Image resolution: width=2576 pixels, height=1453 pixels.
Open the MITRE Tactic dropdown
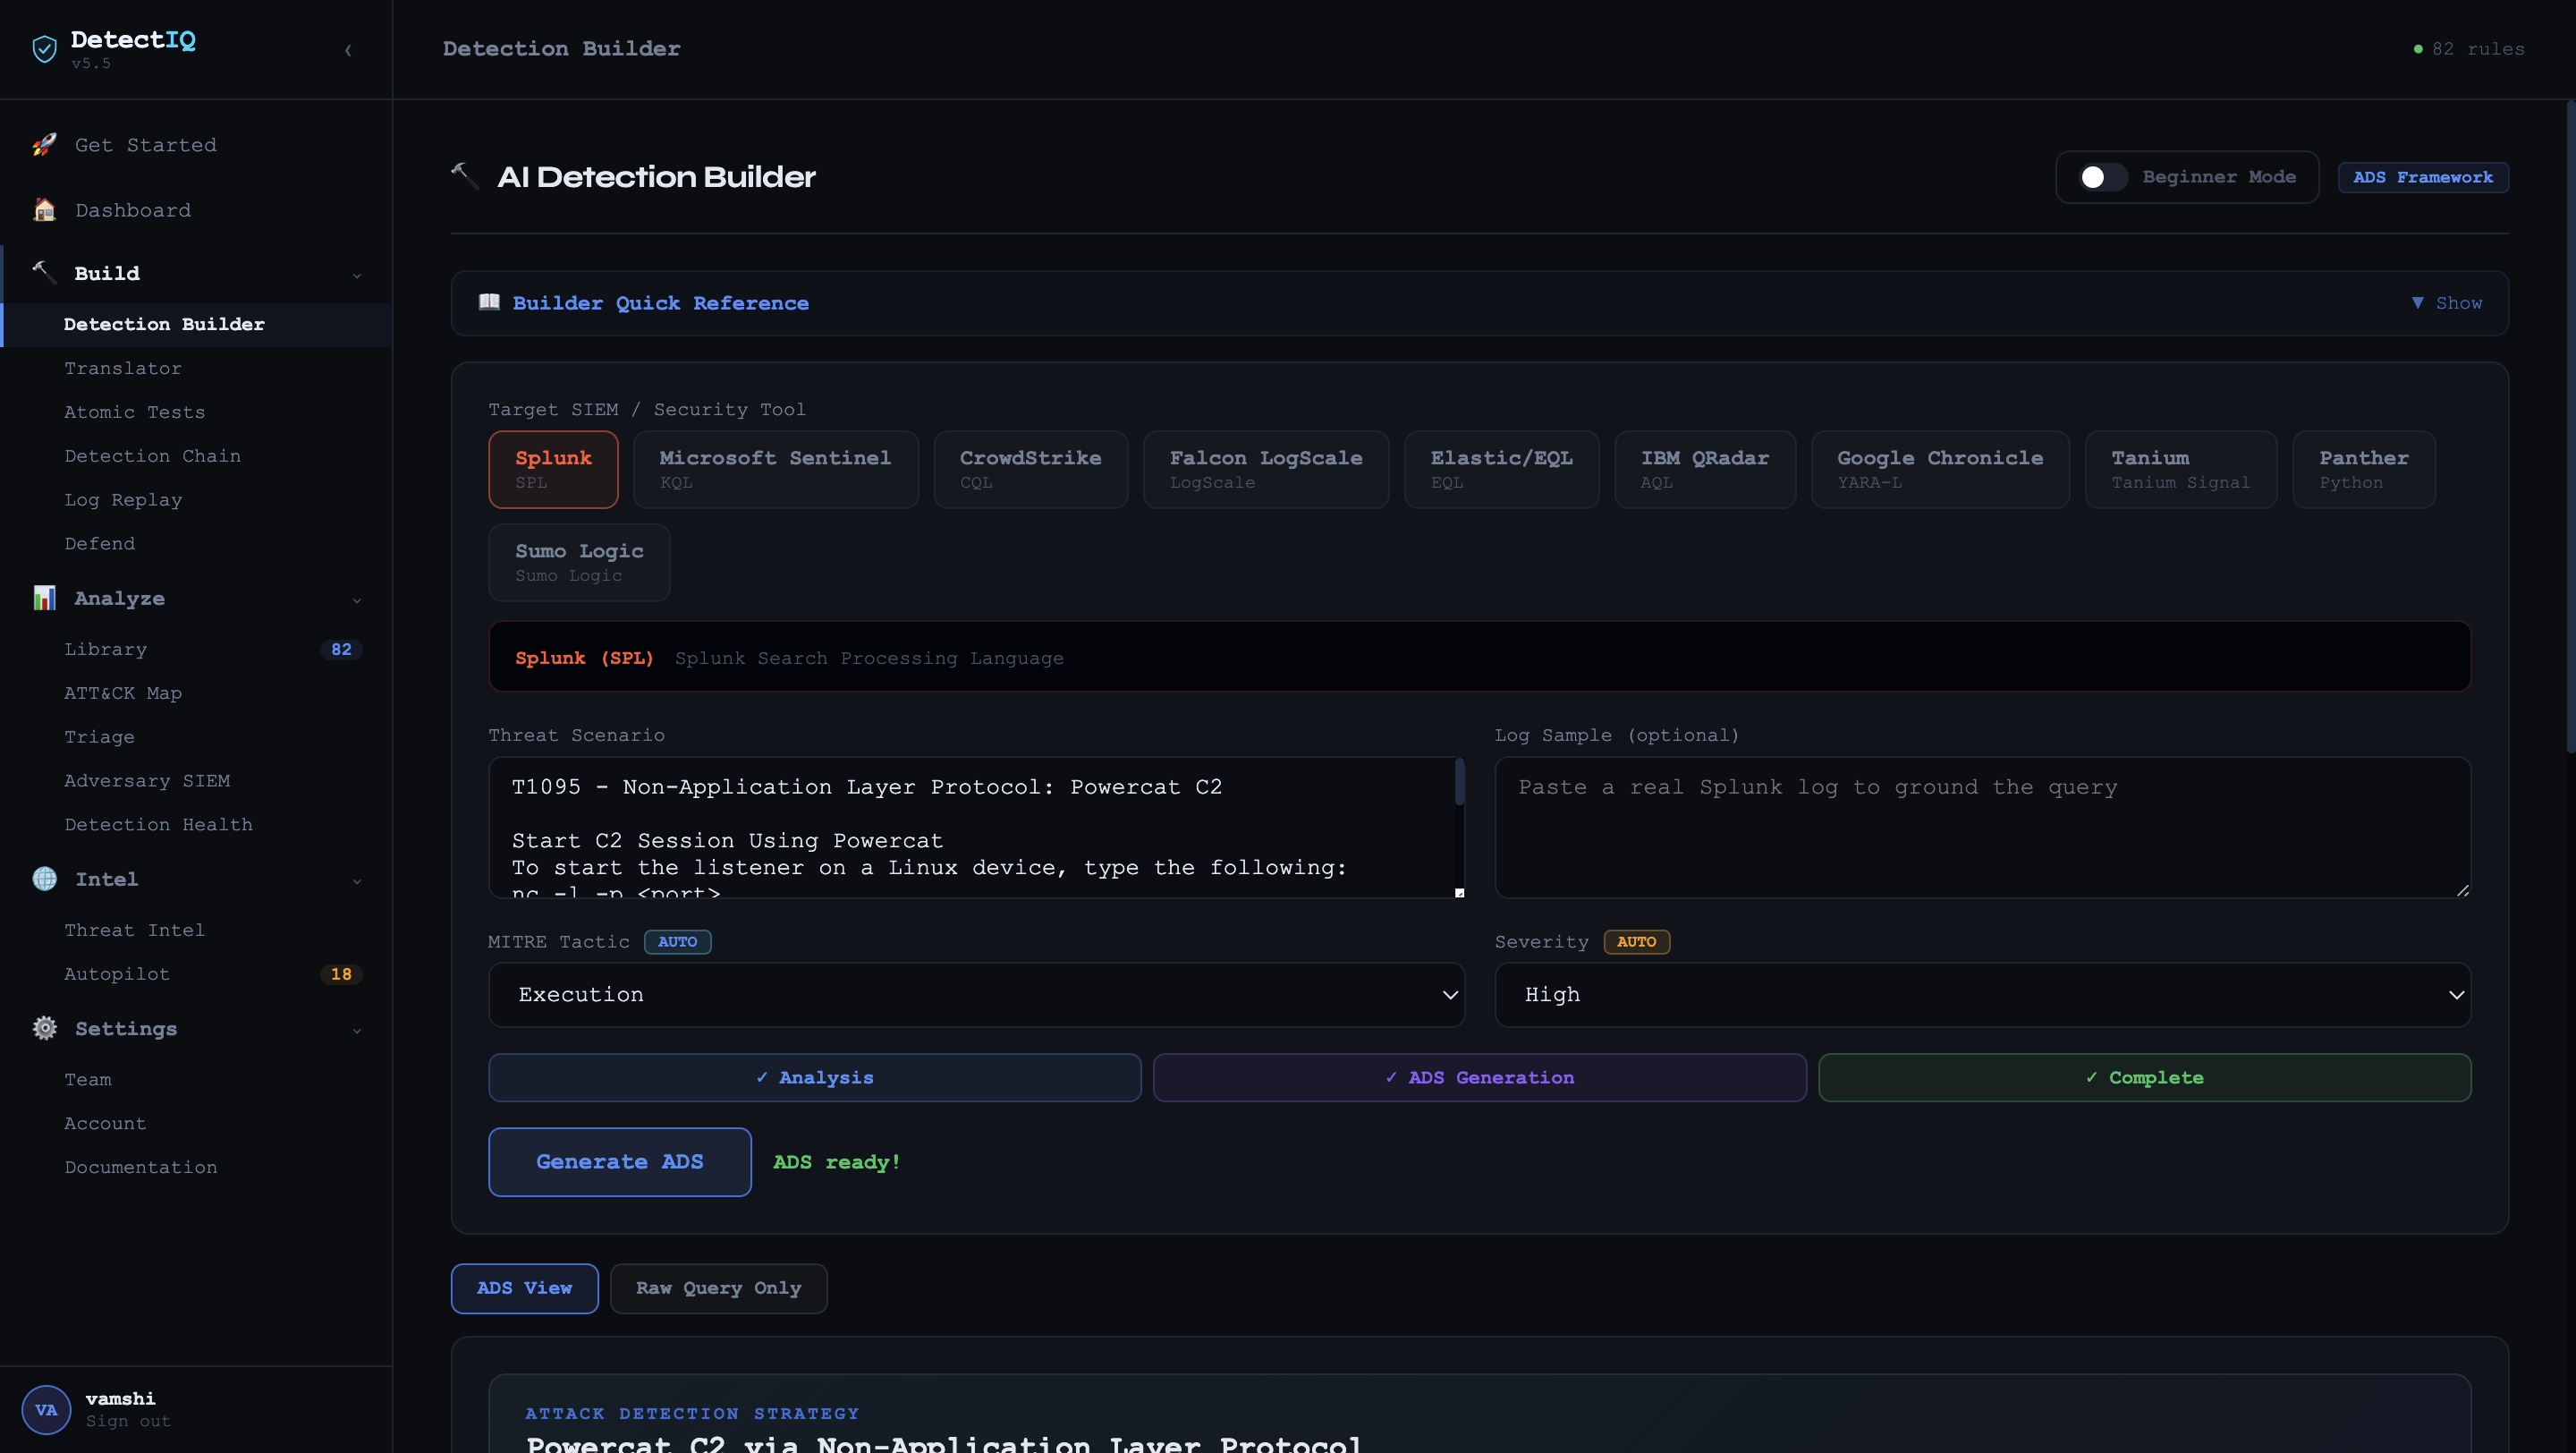point(976,994)
